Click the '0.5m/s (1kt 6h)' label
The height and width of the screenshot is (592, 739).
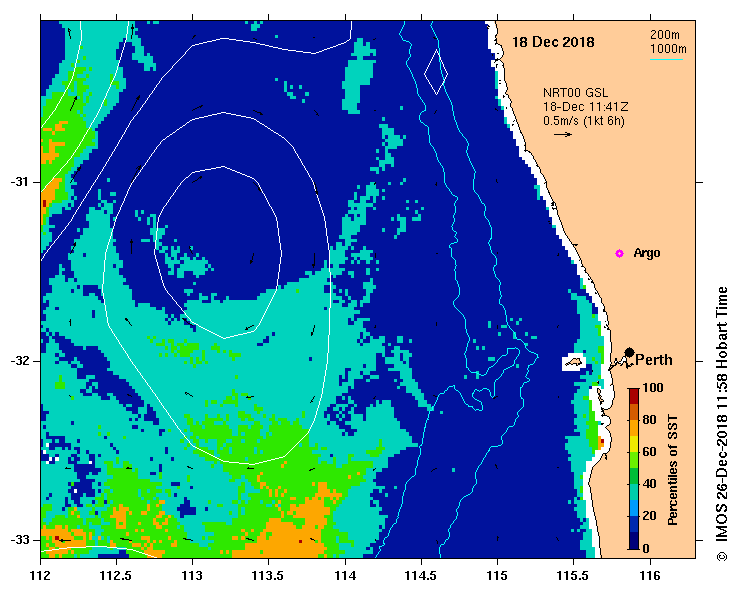(x=583, y=121)
